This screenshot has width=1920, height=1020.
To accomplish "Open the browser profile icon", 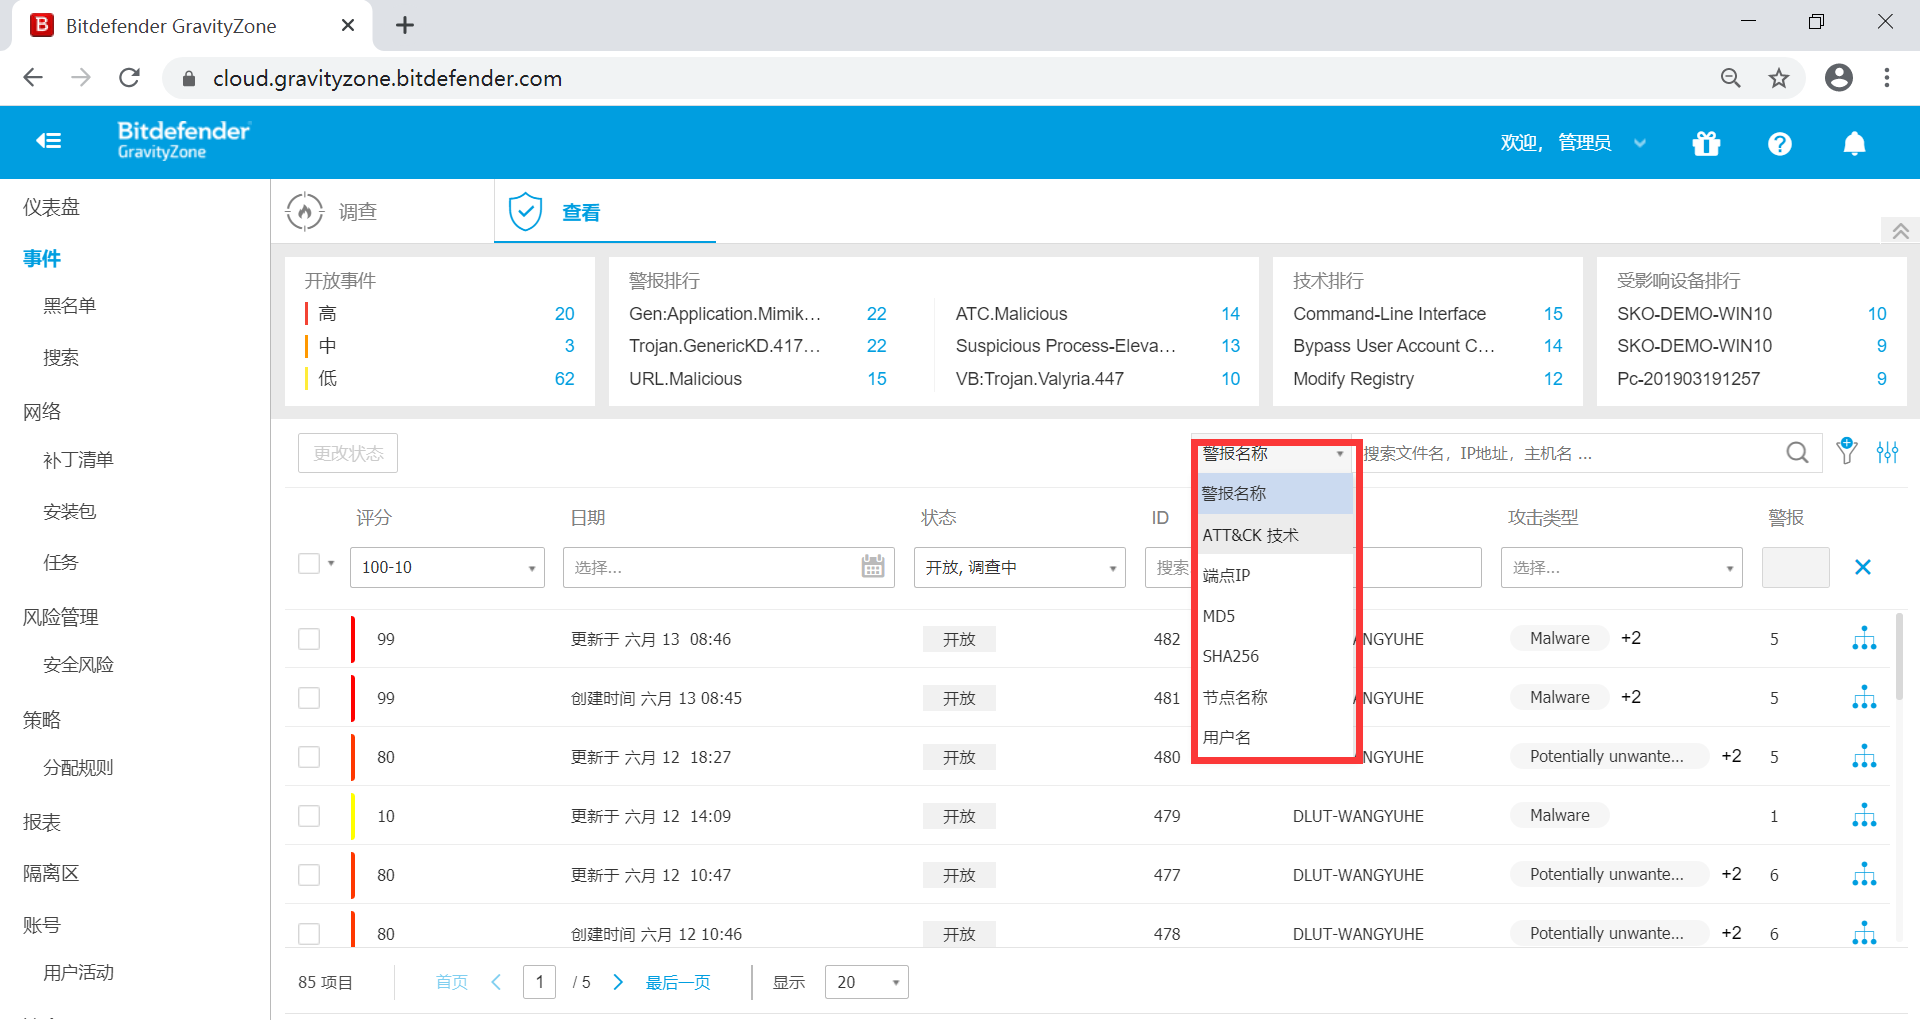I will [1838, 78].
